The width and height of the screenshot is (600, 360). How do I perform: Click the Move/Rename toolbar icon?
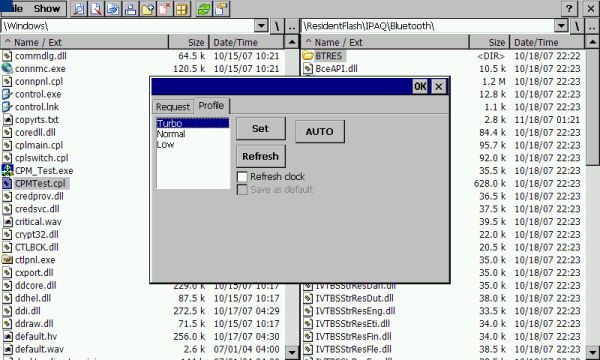tap(130, 9)
